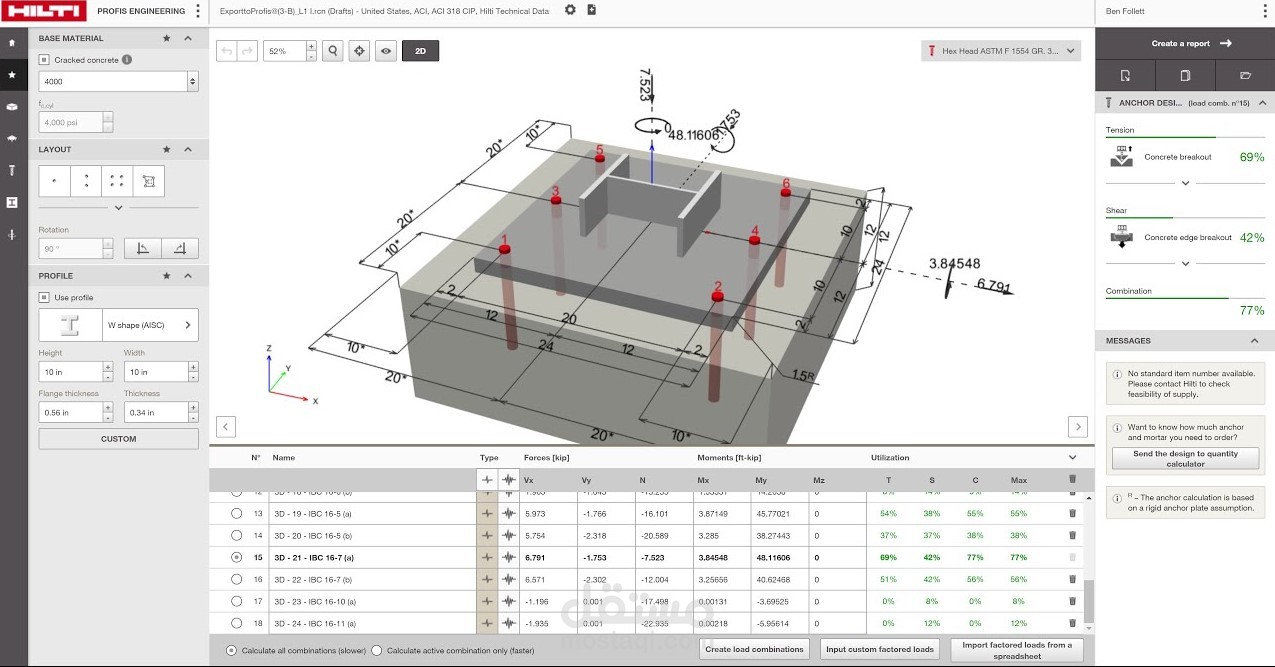Screen dimensions: 1275x667
Task: Favorite the Layout section star
Action: click(166, 149)
